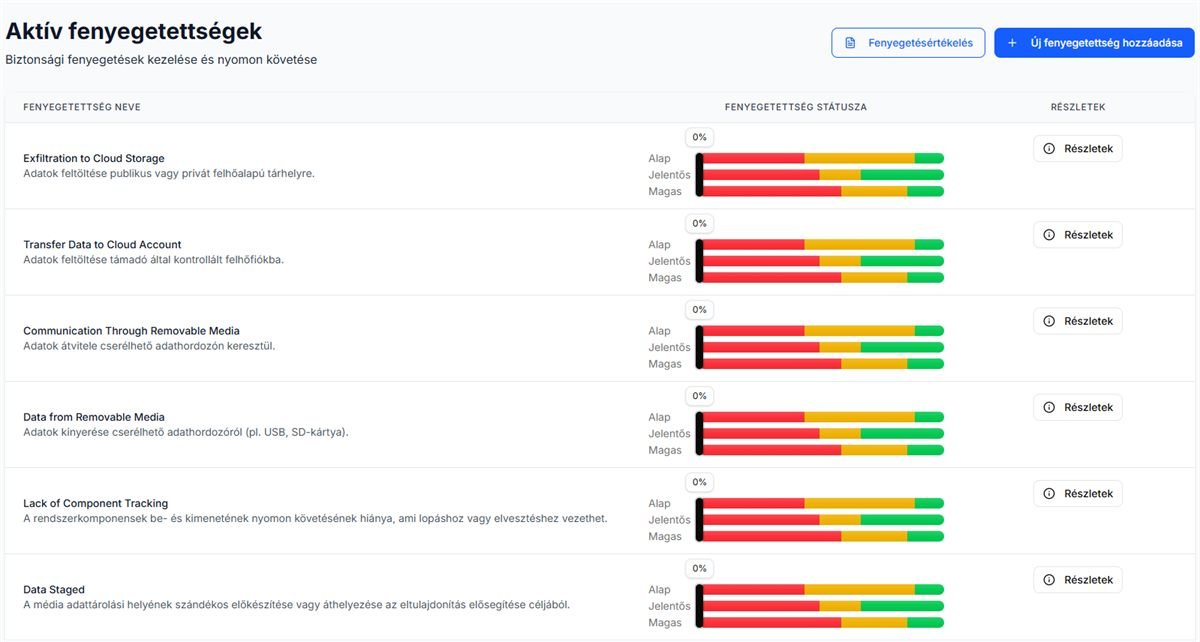Click Jelentős bar for Communication Through Removable Media
The height and width of the screenshot is (642, 1200).
click(x=822, y=347)
